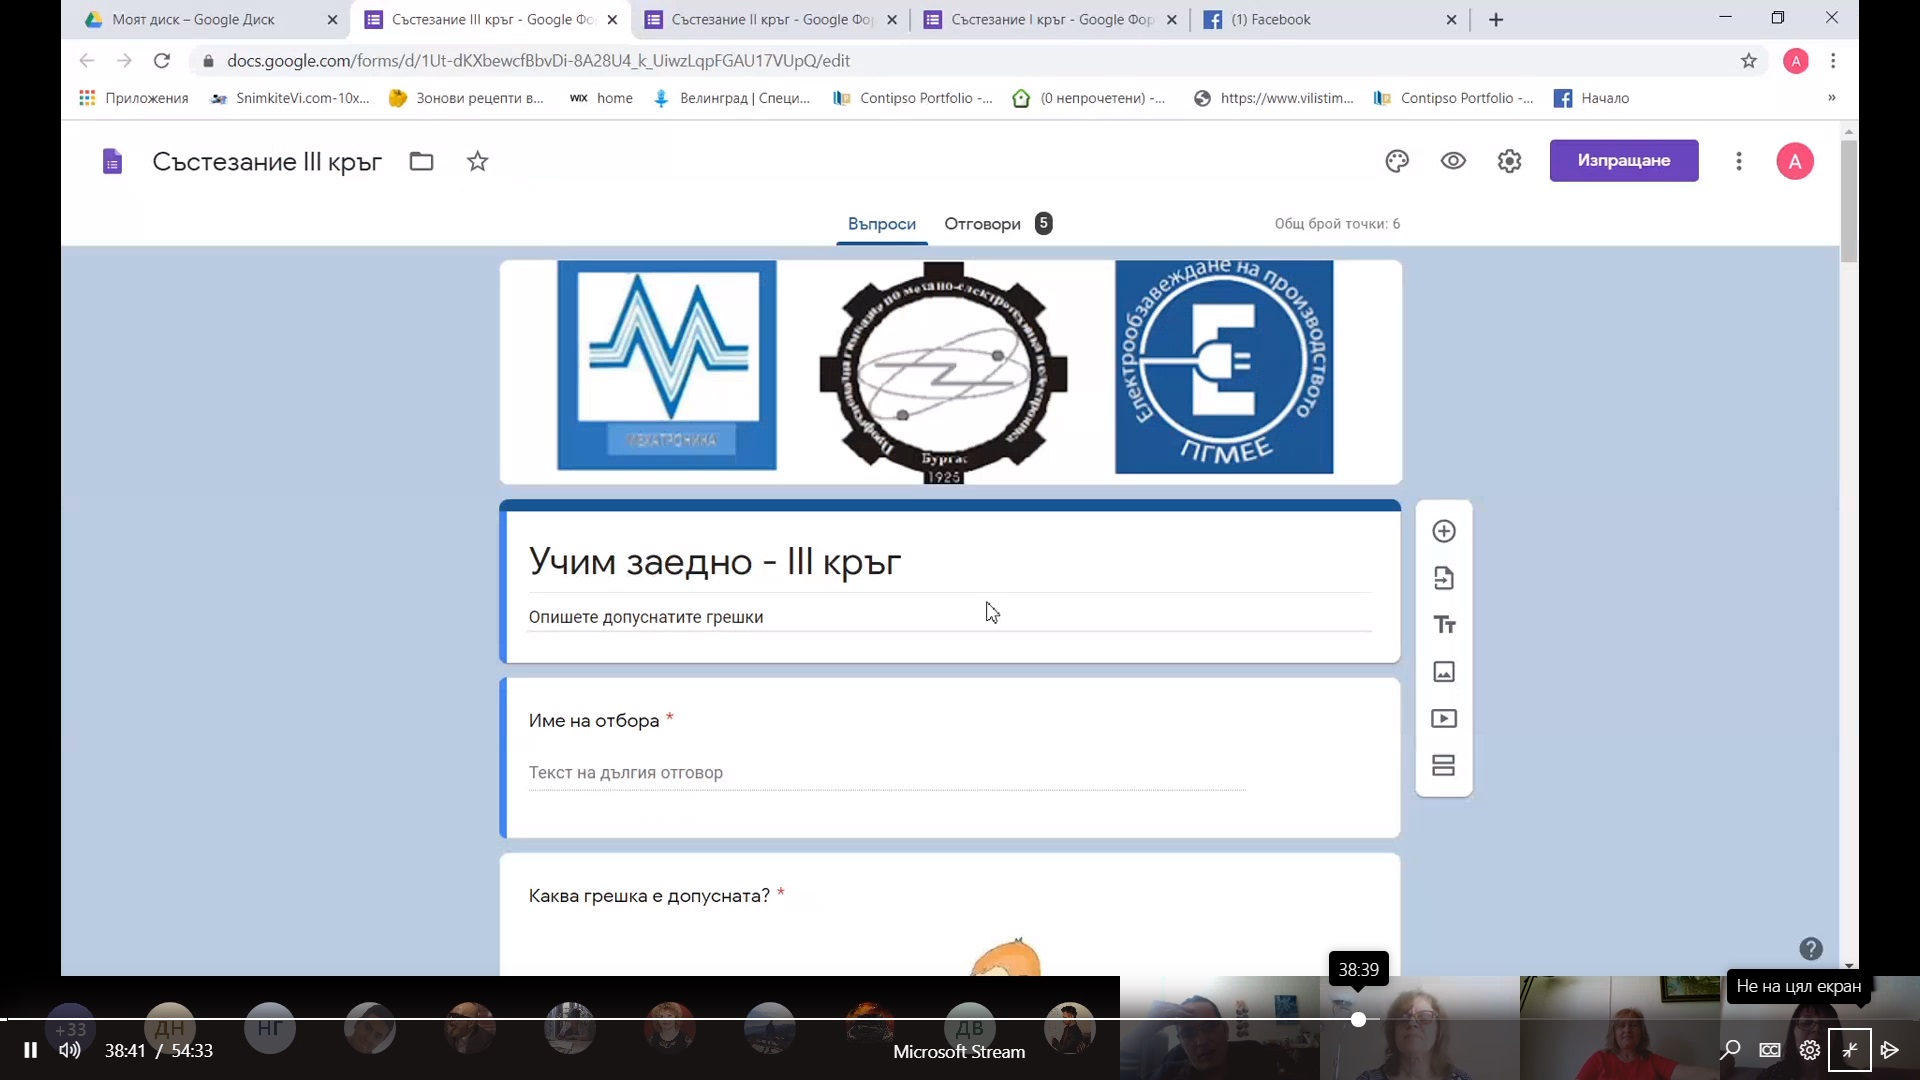This screenshot has height=1080, width=1920.
Task: Switch to the Въпроси tab
Action: pos(882,224)
